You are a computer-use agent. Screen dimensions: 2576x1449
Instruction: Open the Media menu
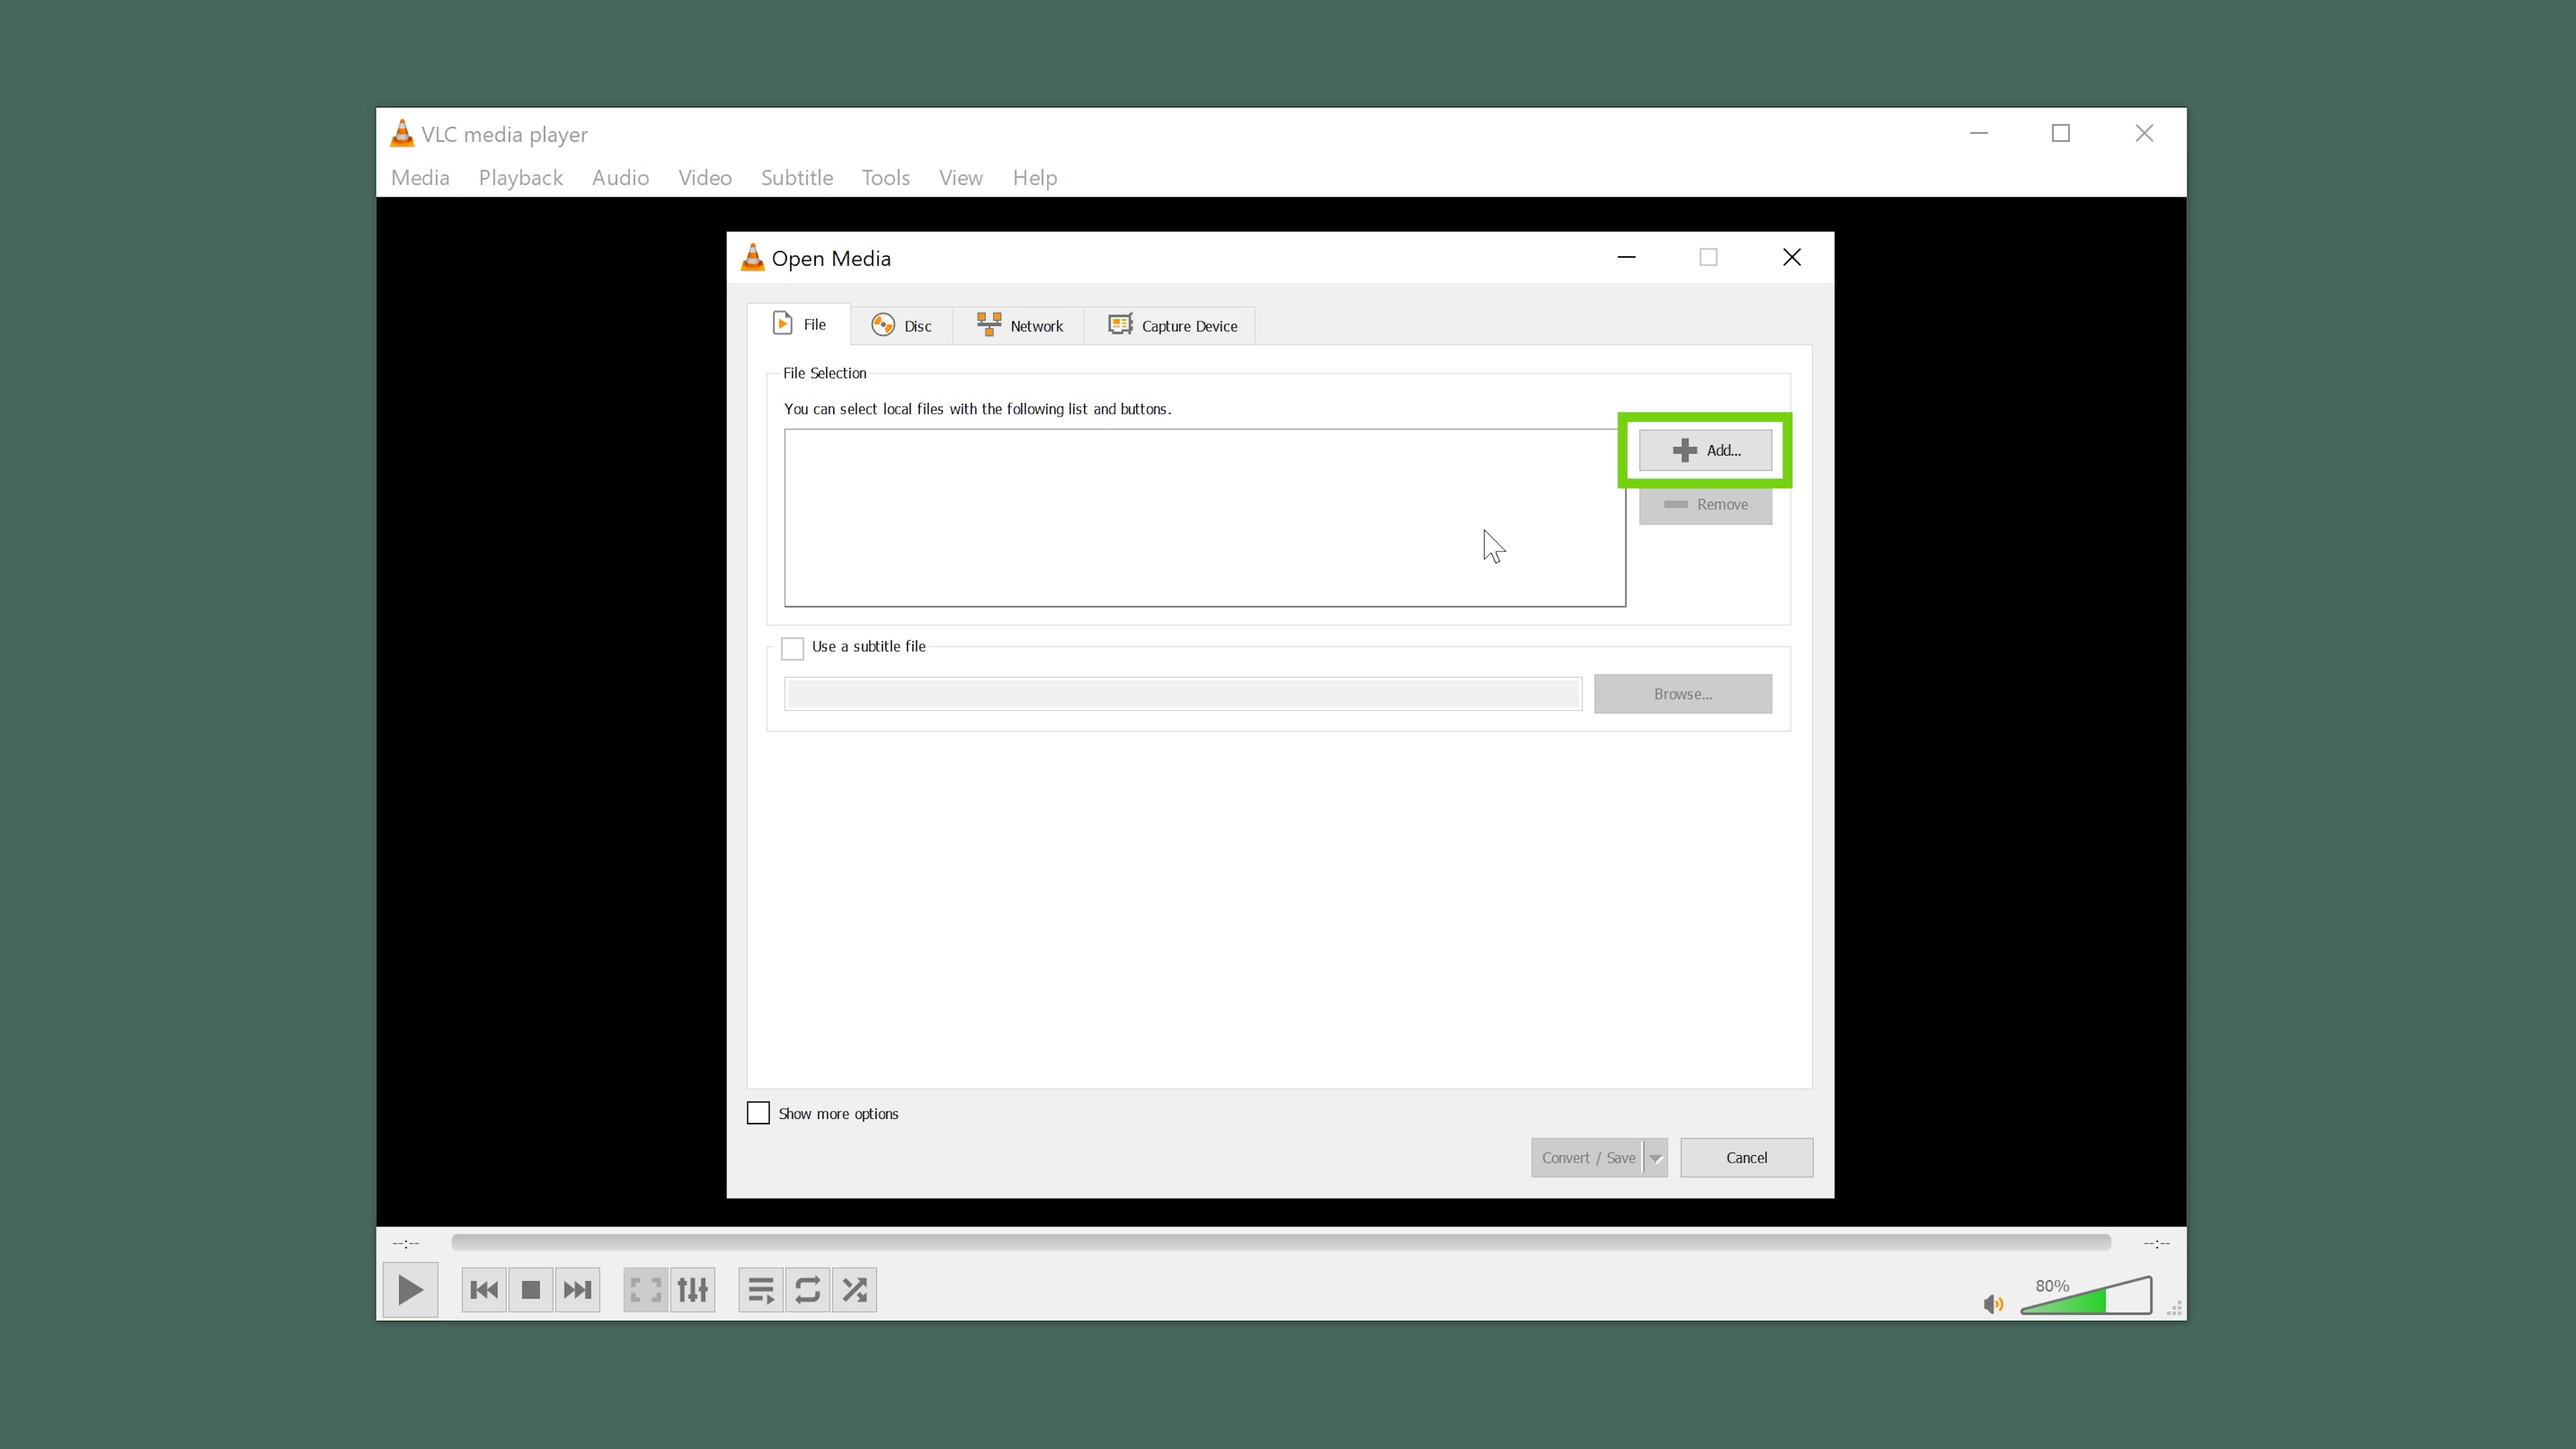(x=420, y=177)
